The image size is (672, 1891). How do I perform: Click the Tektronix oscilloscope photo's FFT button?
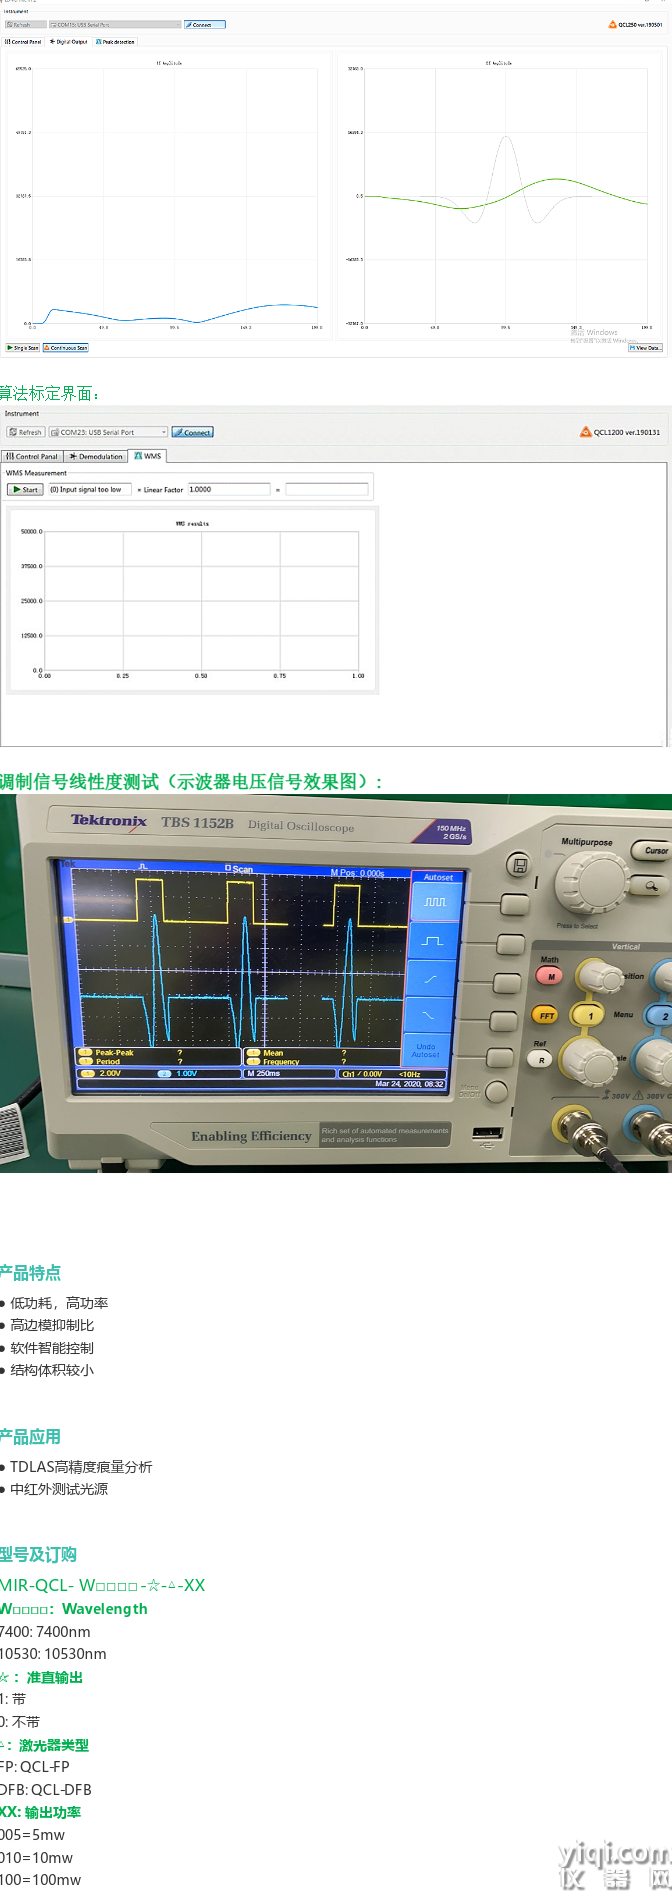(x=545, y=1015)
